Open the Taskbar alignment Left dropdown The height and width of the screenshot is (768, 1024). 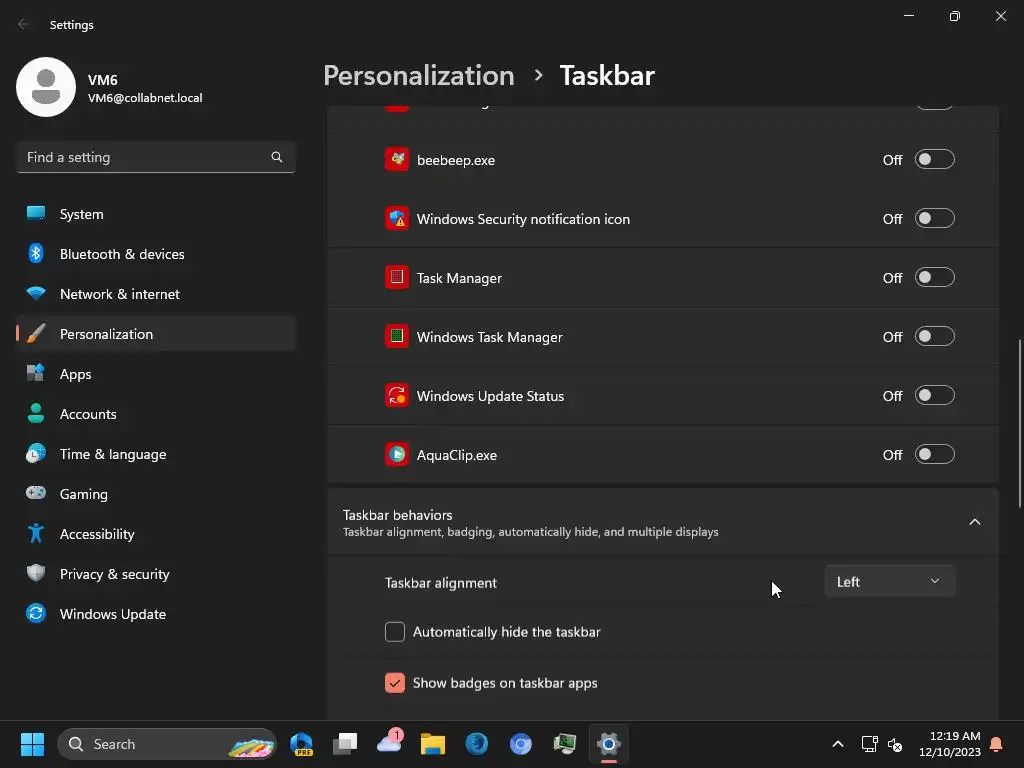889,581
